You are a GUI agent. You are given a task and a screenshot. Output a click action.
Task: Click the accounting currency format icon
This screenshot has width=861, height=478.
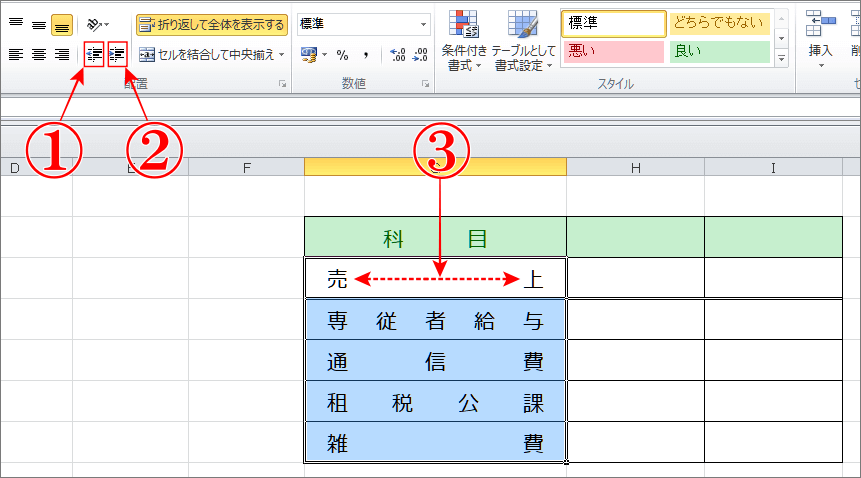[x=309, y=54]
